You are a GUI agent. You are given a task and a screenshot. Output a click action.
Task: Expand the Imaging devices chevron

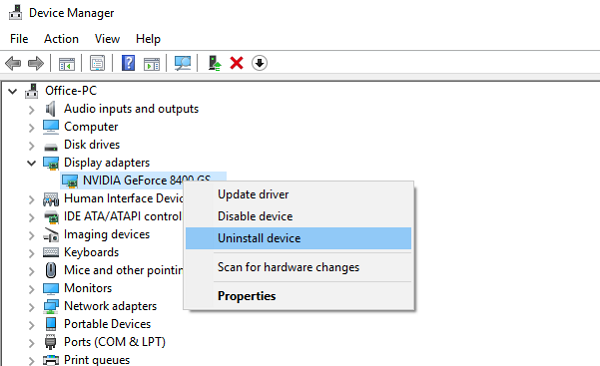31,235
